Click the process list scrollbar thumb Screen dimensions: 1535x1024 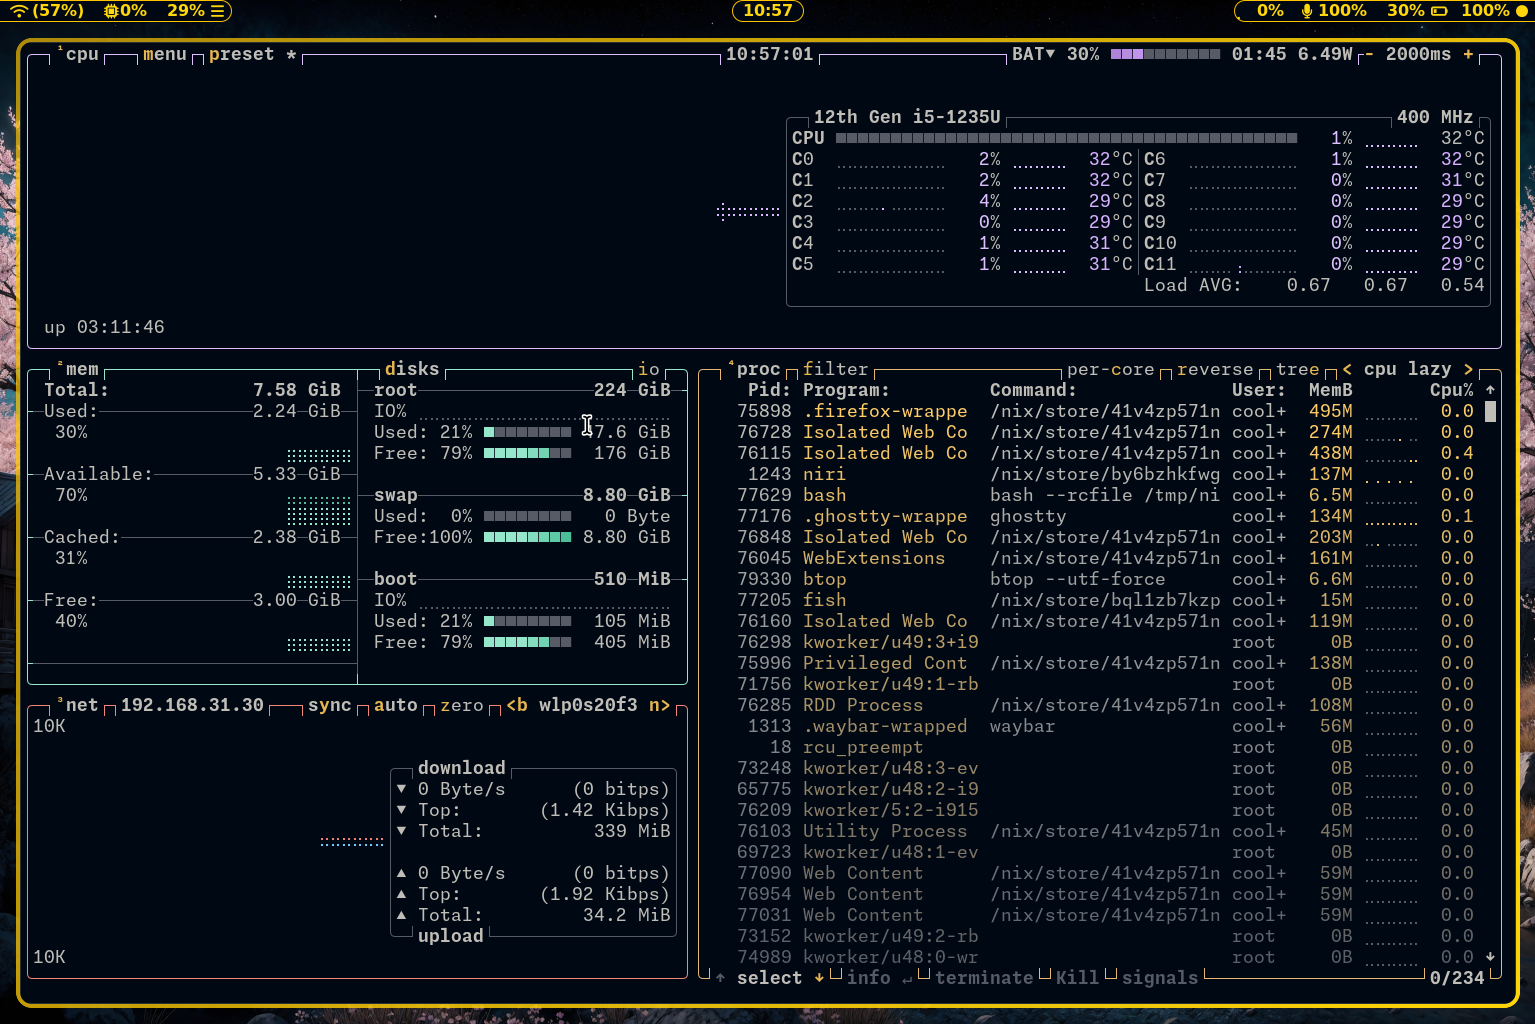click(1490, 411)
